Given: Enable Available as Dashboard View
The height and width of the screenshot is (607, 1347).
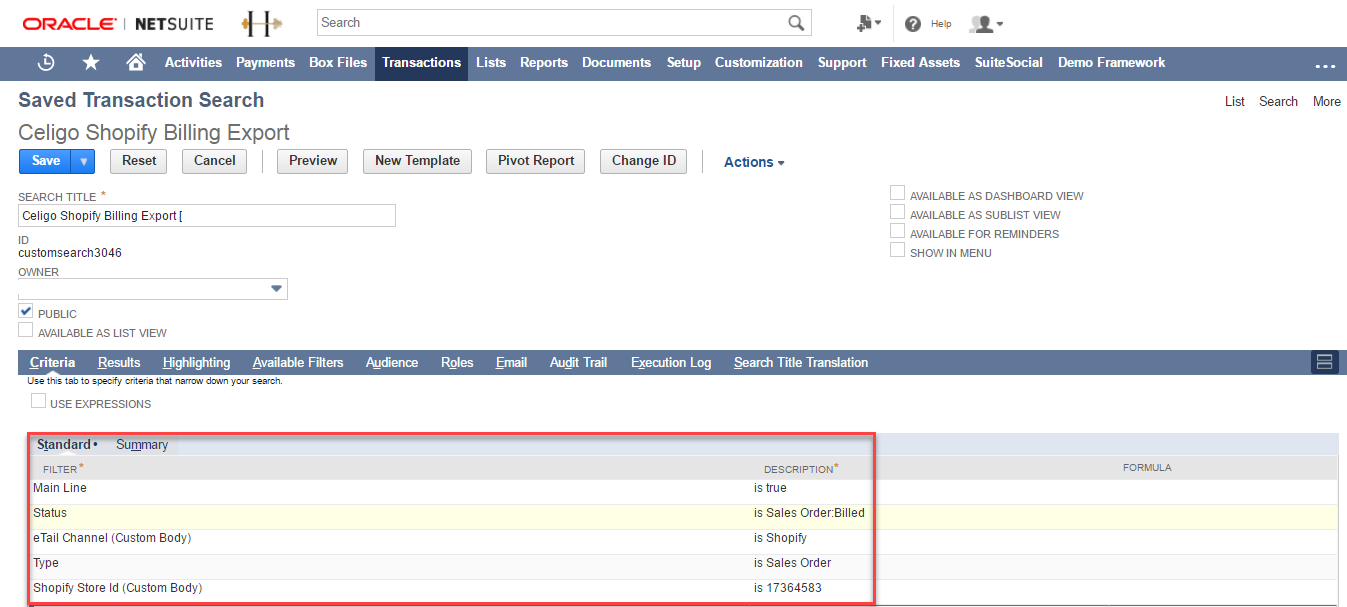Looking at the screenshot, I should (898, 193).
